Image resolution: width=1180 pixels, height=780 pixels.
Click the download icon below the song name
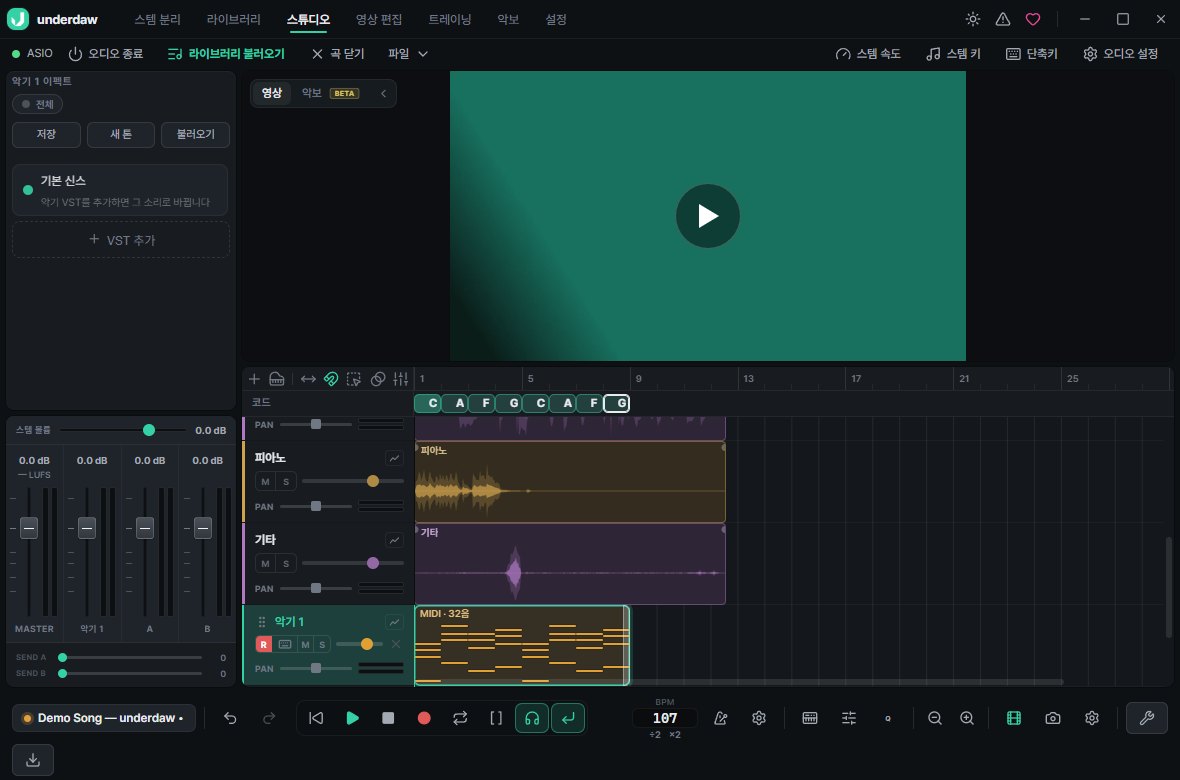[33, 760]
